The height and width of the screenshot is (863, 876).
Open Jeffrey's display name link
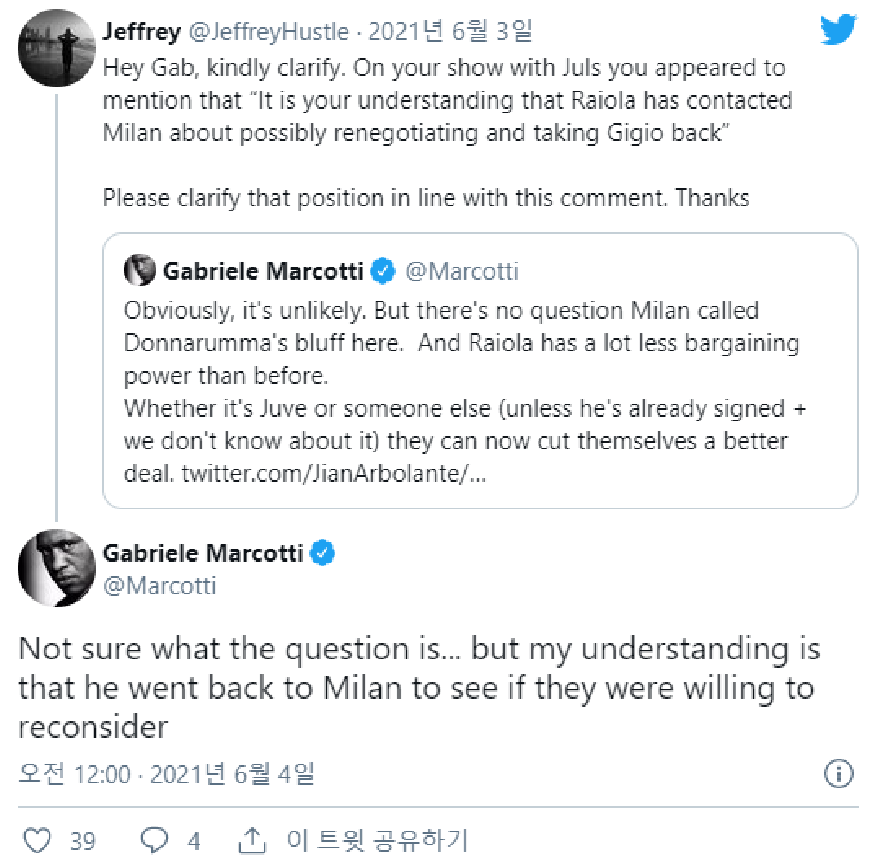click(x=141, y=32)
